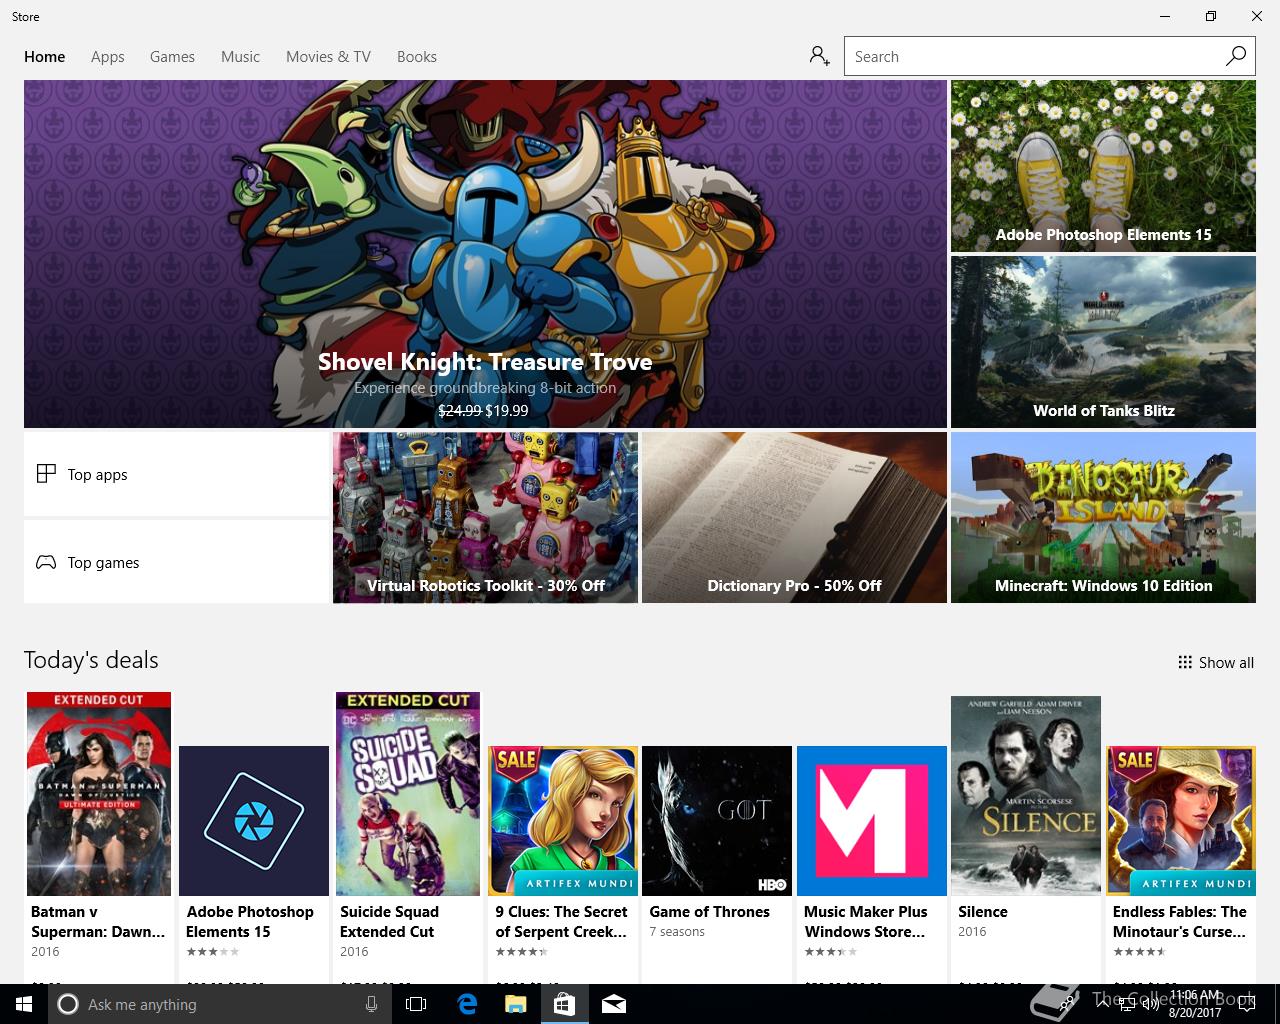
Task: Click the 7 seasons label
Action: (677, 932)
